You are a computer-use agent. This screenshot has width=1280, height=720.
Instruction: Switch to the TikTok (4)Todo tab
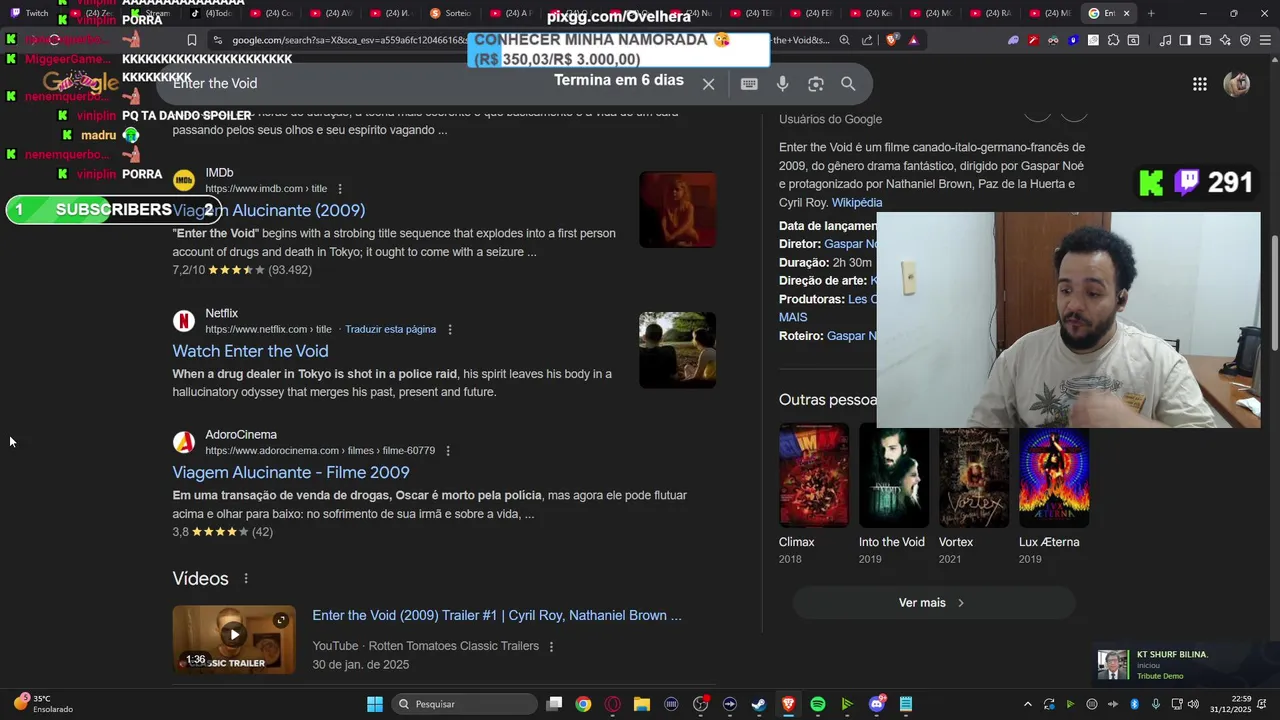[x=211, y=13]
